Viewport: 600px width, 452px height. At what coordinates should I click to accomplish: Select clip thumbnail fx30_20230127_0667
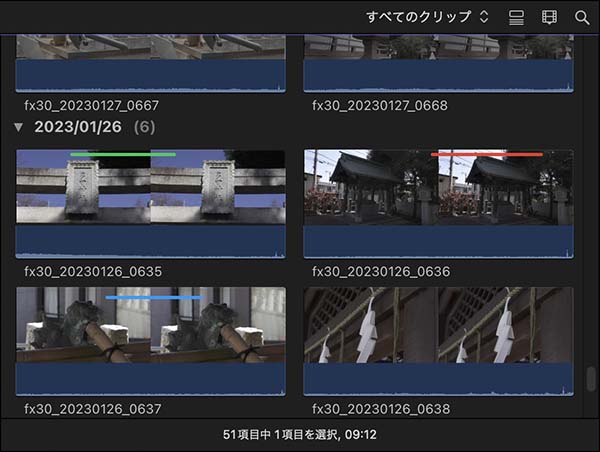pos(151,64)
